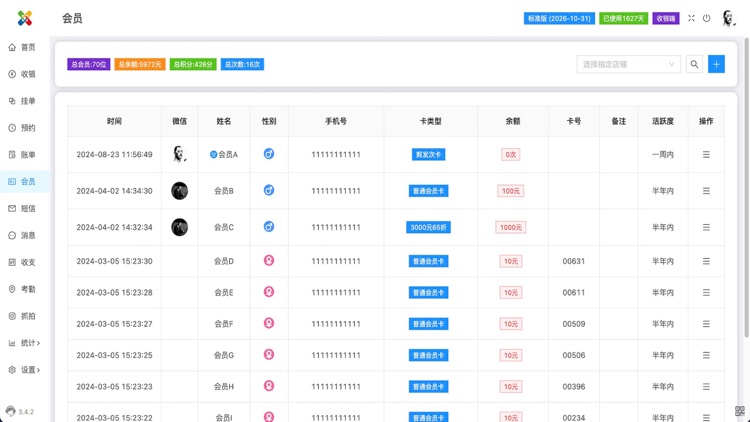Open actions menu for 会员D

click(706, 261)
